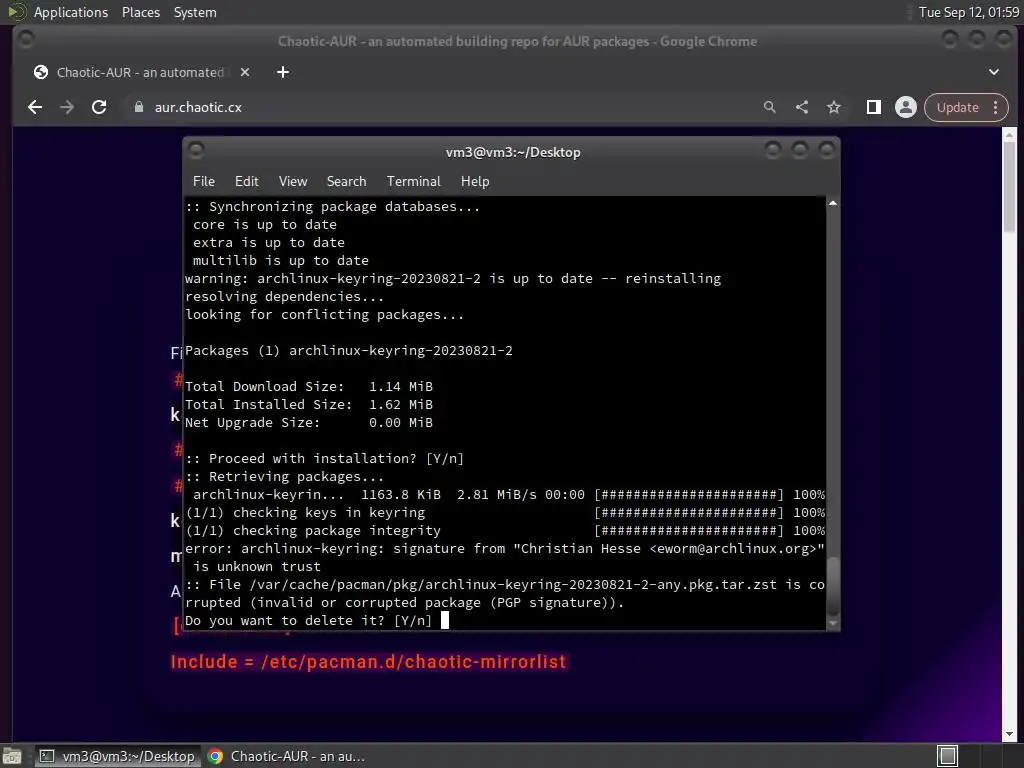
Task: Click the "Synchronizing package databases" line
Action: 332,206
